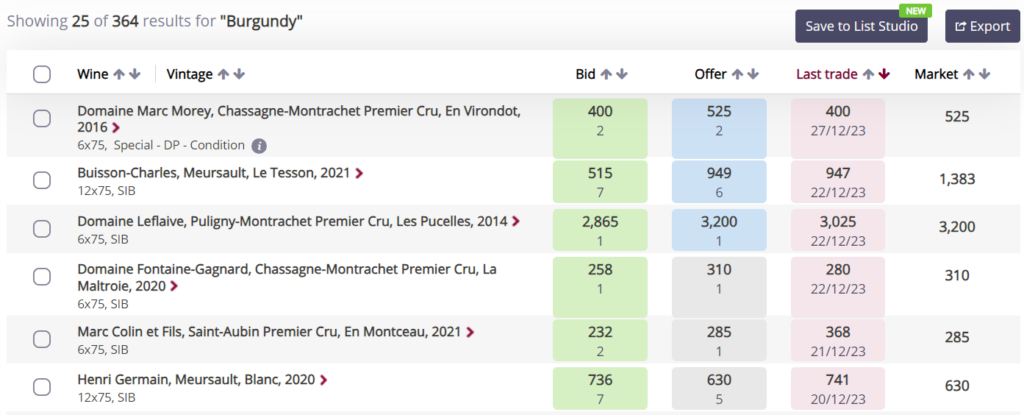
Task: Sort Market column ascending arrow
Action: (969, 75)
